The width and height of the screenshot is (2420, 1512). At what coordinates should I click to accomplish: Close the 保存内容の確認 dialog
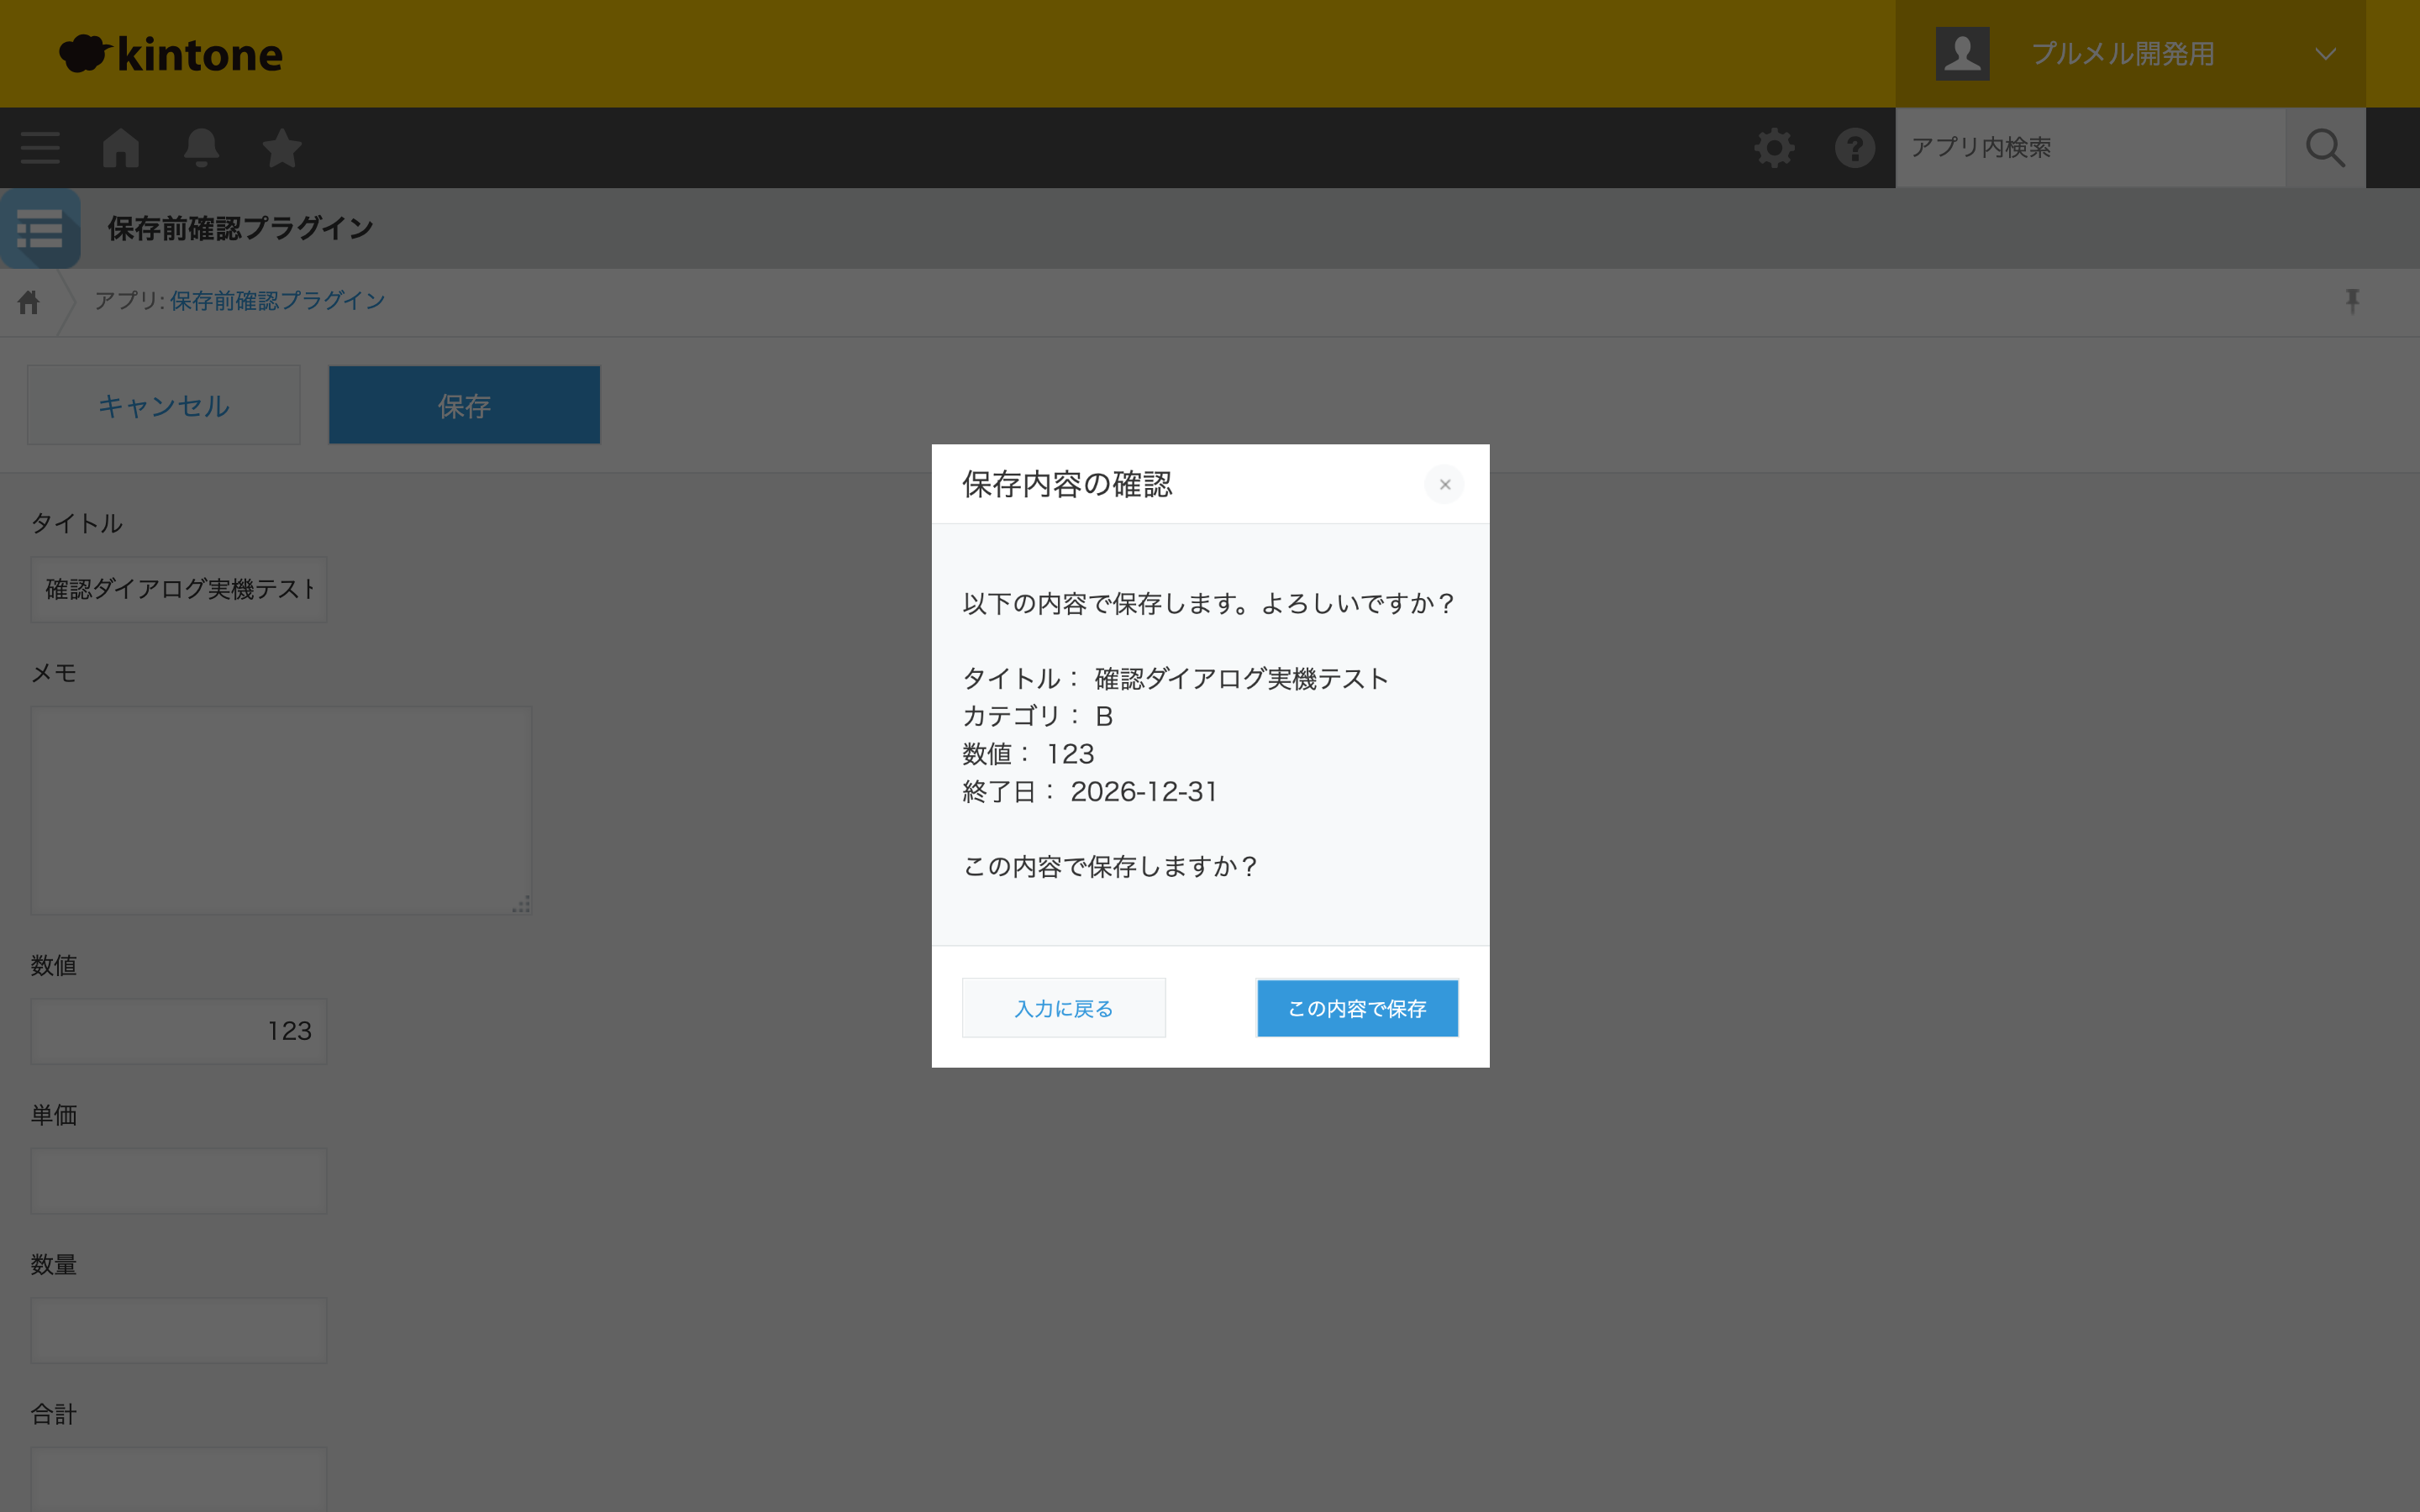pos(1444,485)
